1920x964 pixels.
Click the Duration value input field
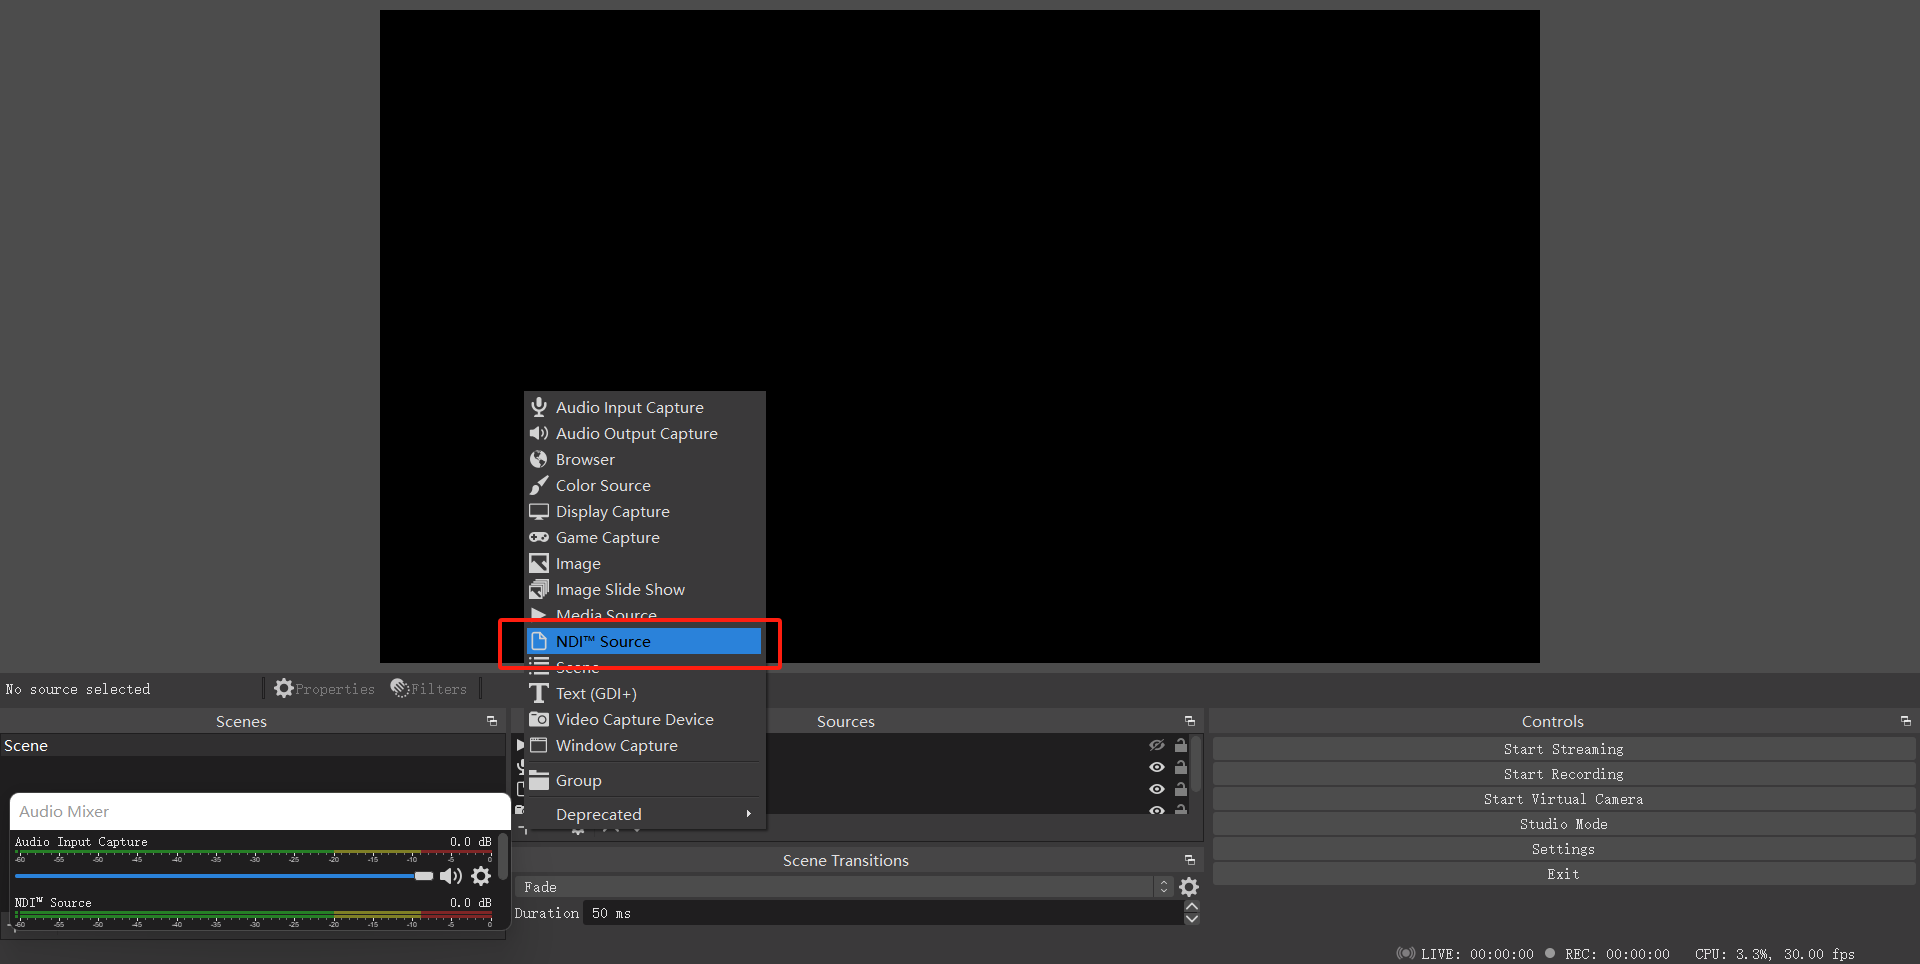coord(880,913)
